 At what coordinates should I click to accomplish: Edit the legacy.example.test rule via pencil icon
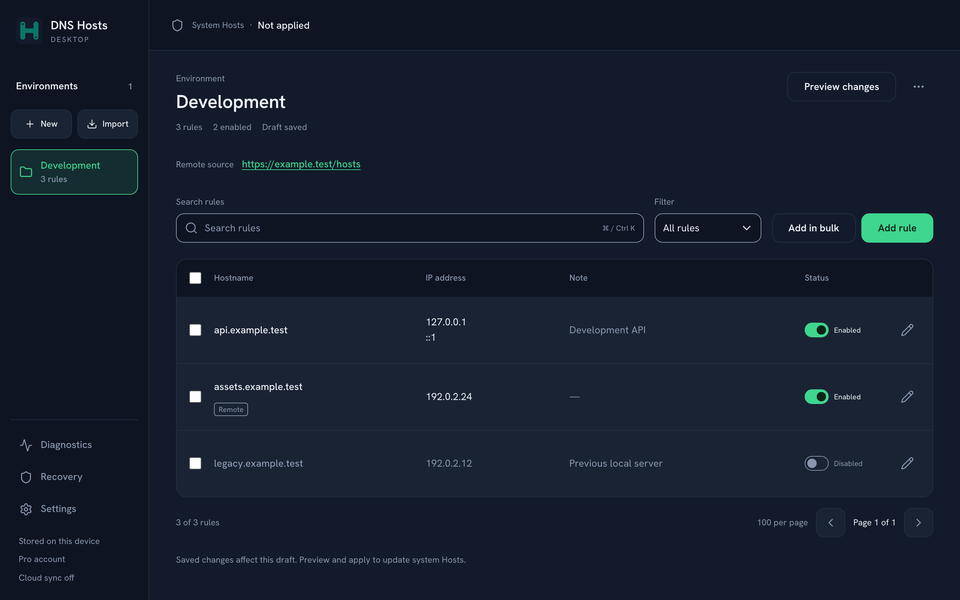tap(907, 463)
